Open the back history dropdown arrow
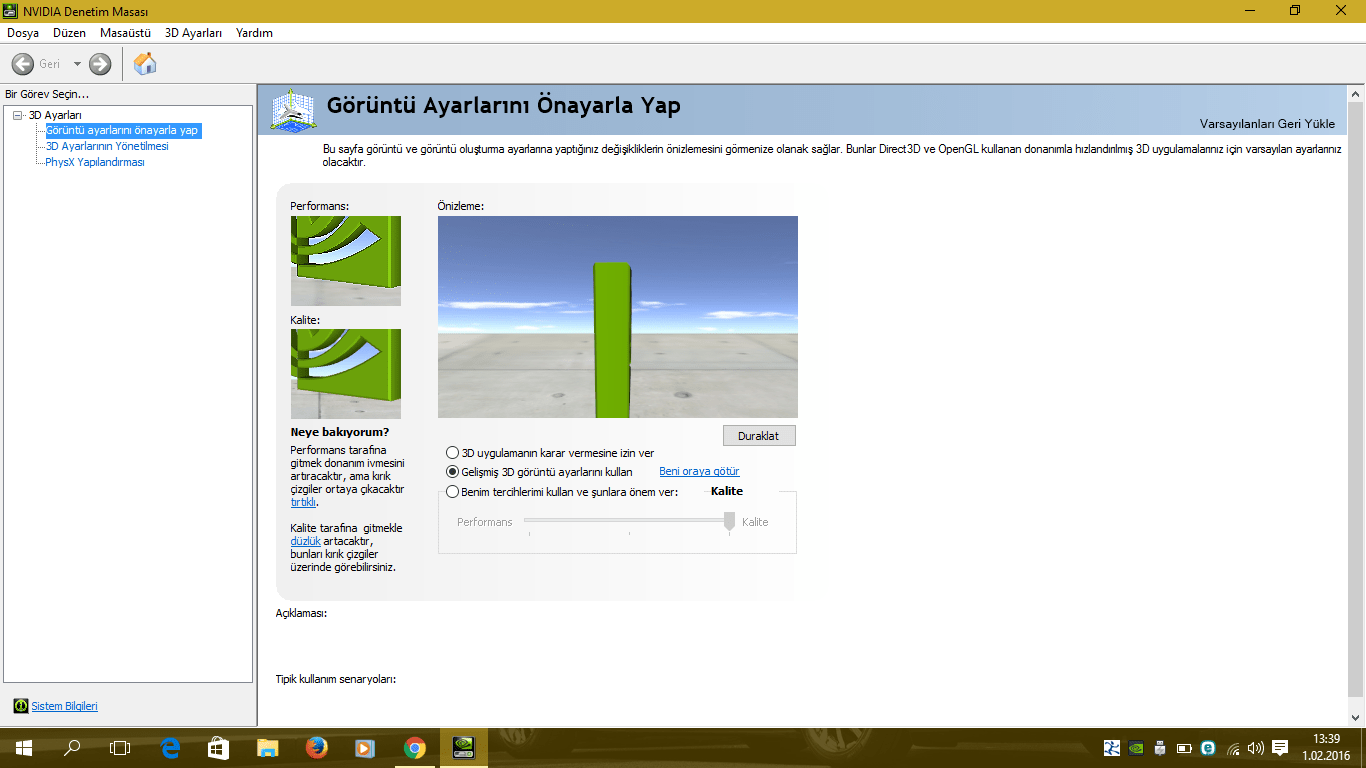This screenshot has height=768, width=1366. (x=77, y=64)
